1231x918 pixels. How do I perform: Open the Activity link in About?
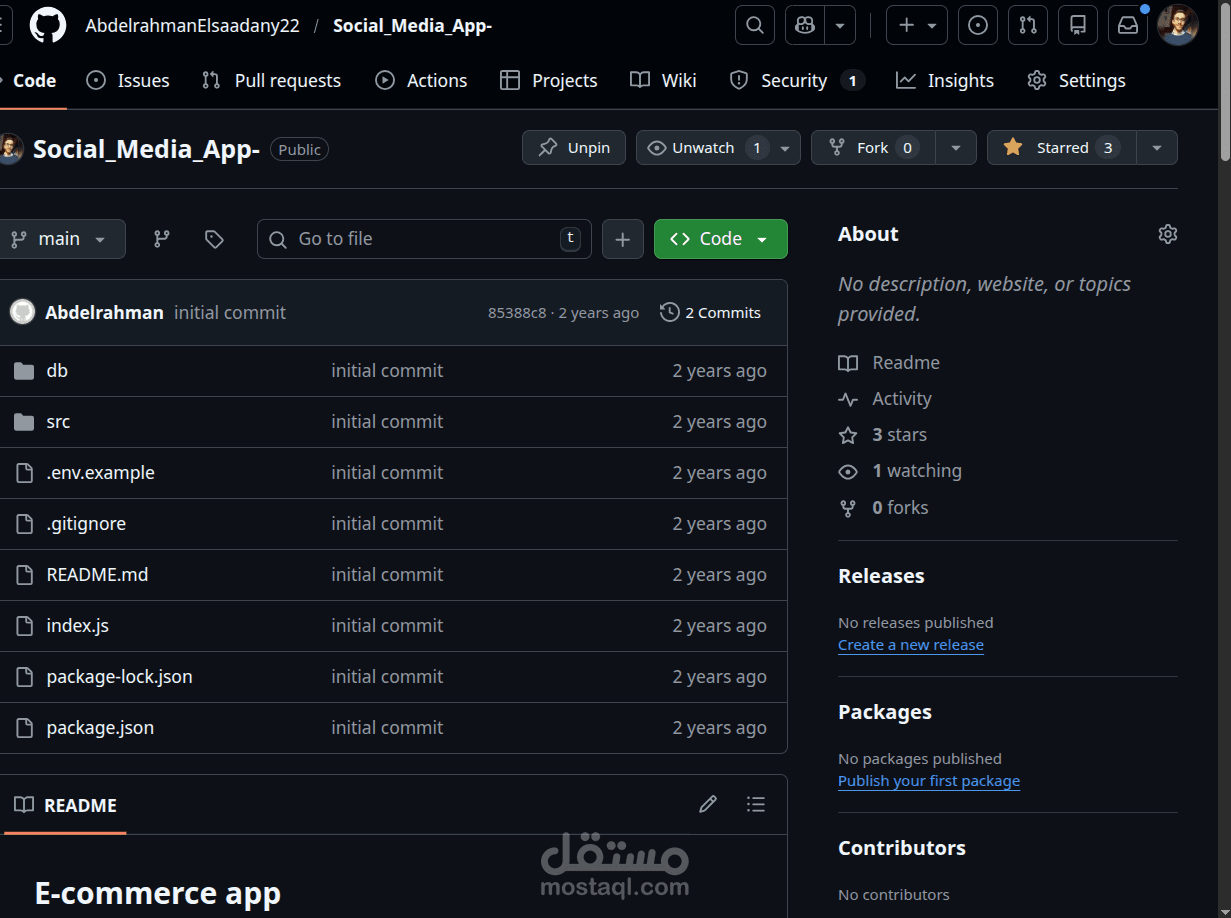pos(885,399)
